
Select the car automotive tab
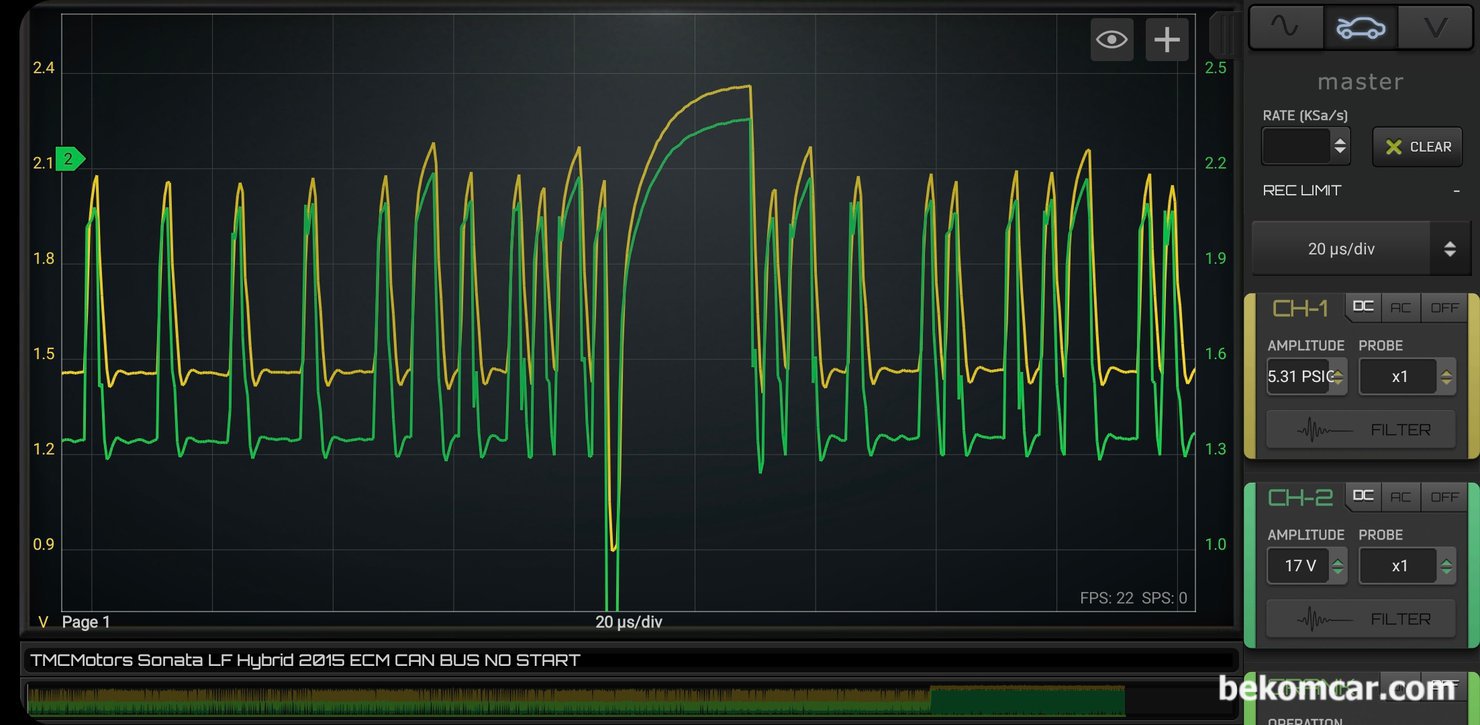(x=1361, y=27)
